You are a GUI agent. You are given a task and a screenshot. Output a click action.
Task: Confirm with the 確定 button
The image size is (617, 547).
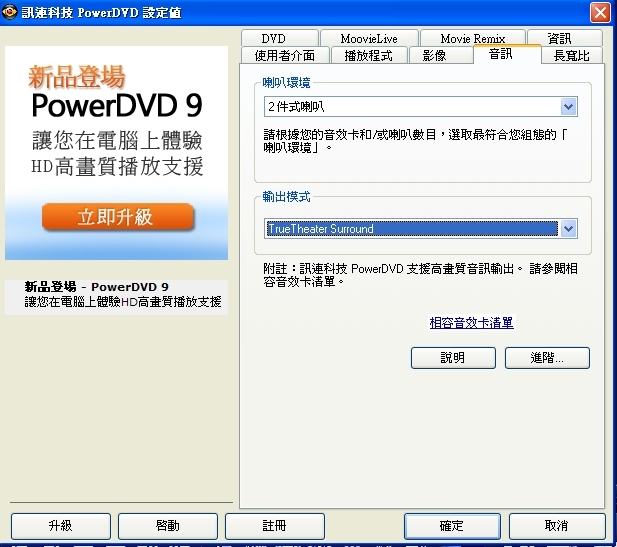click(x=452, y=526)
